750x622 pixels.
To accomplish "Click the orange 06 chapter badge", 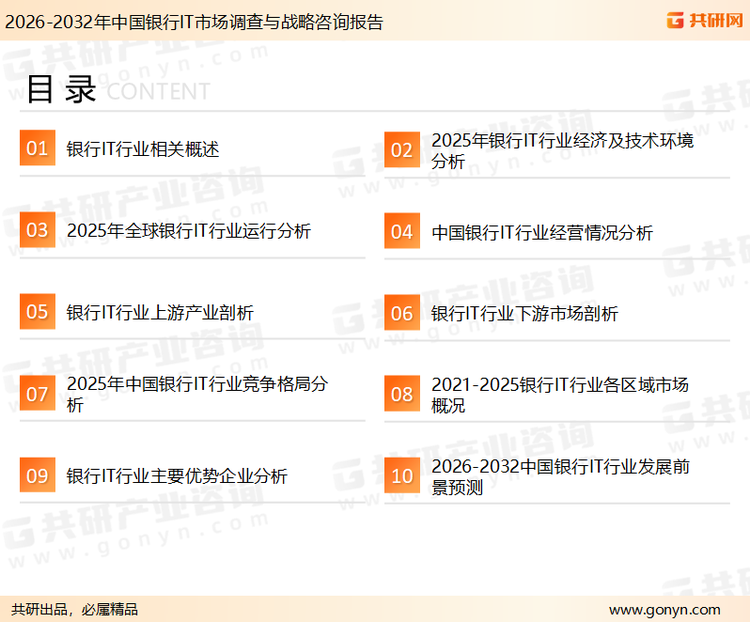I will pos(402,313).
